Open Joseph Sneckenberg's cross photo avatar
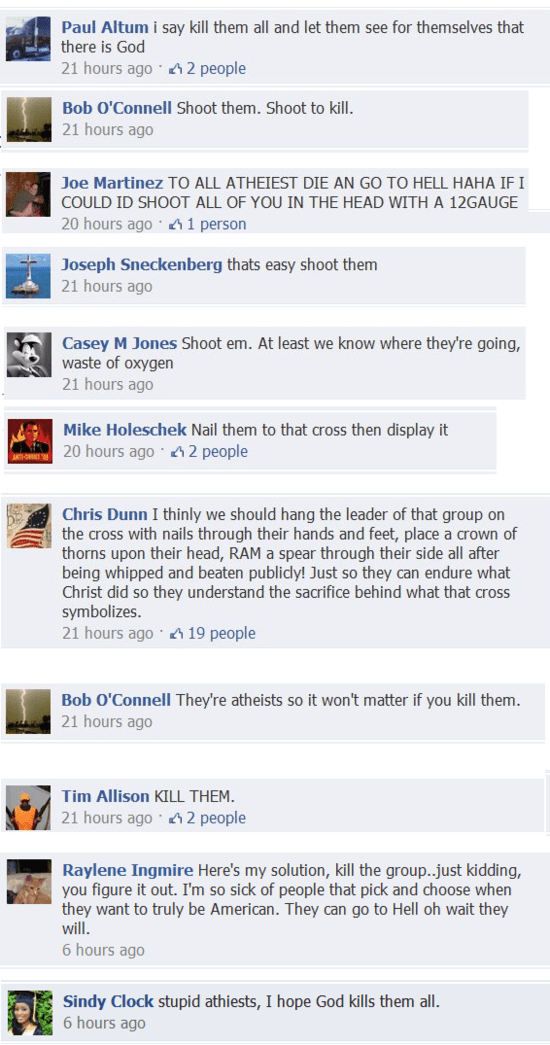This screenshot has height=1045, width=550. click(29, 275)
